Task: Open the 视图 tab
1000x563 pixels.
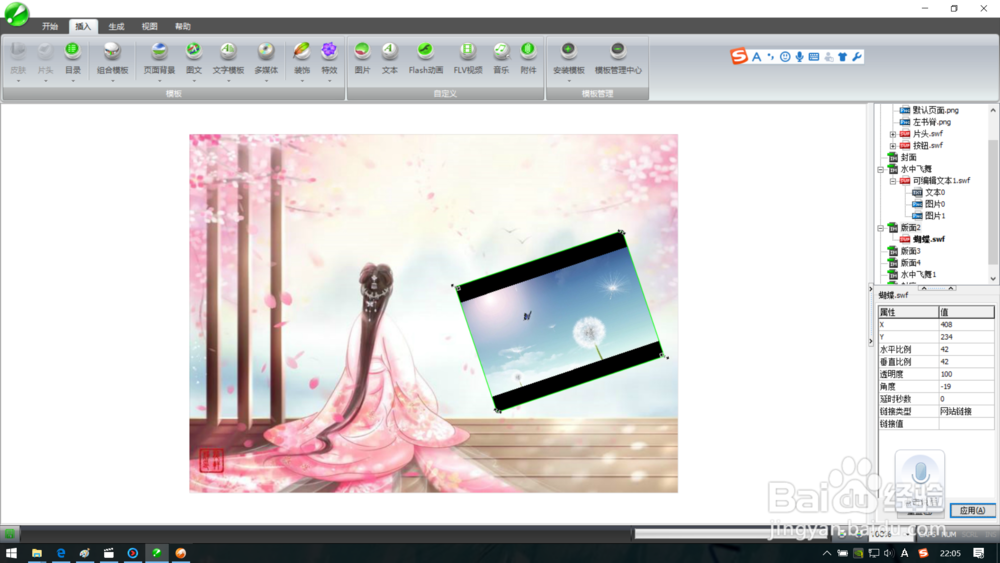Action: (x=149, y=26)
